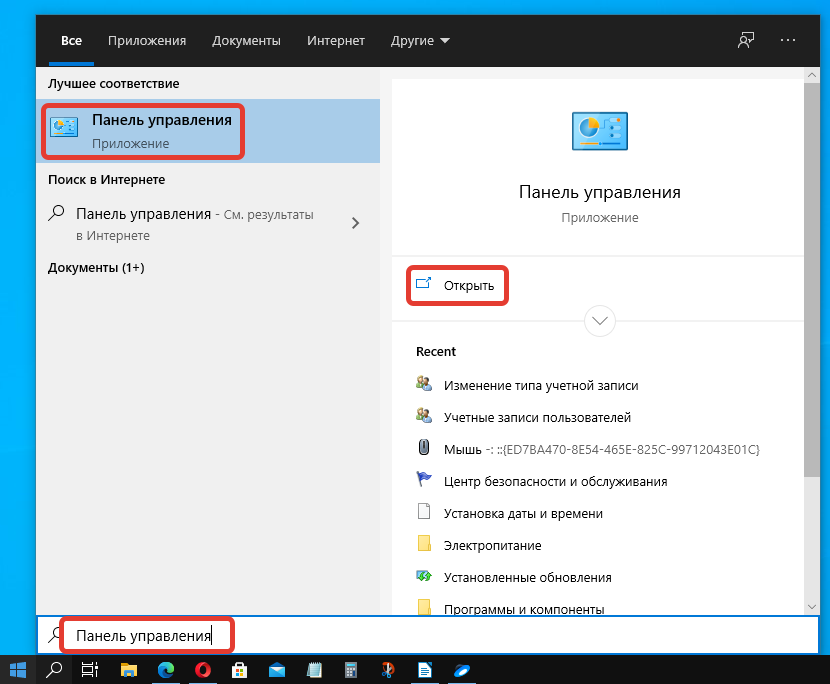Open recent item Учетные записи пользователей
The height and width of the screenshot is (684, 830).
pyautogui.click(x=536, y=417)
